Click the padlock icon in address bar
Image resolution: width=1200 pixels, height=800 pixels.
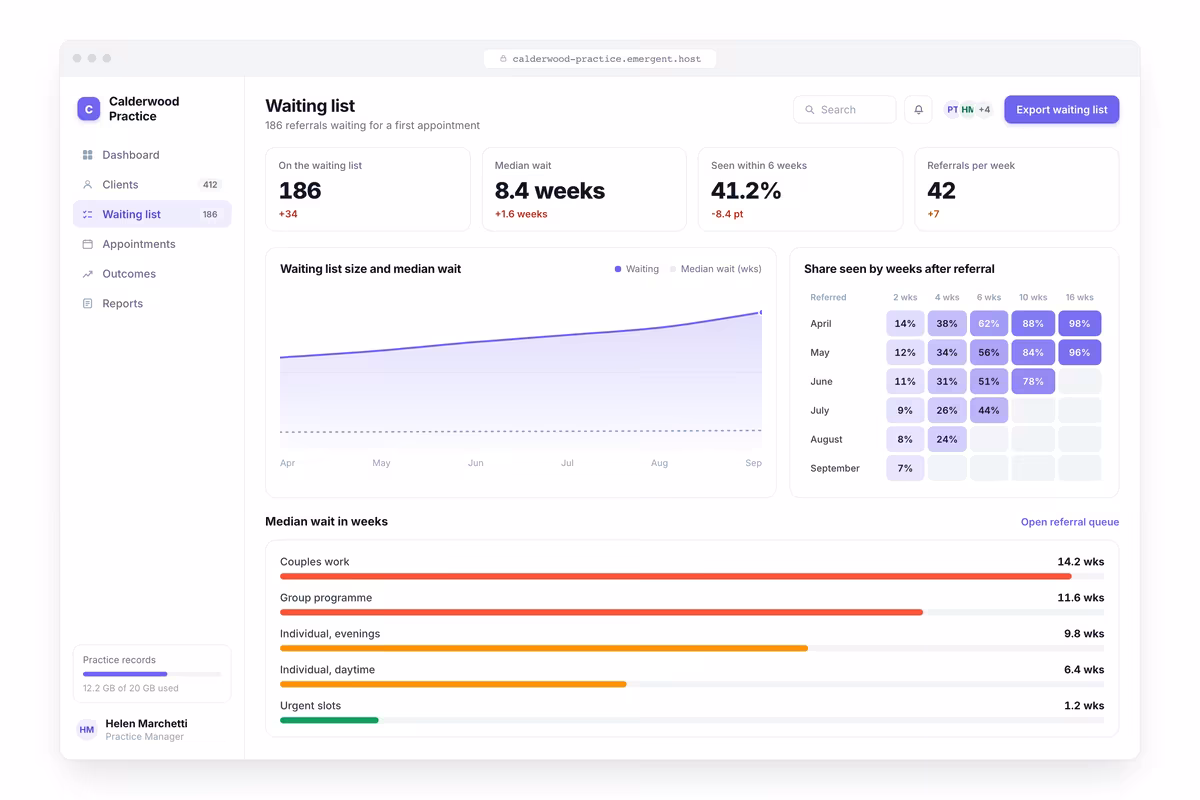tap(503, 59)
